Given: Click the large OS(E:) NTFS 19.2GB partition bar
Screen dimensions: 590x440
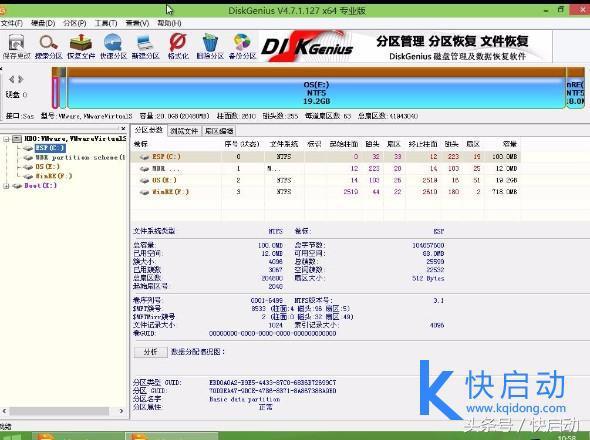Looking at the screenshot, I should click(x=316, y=93).
